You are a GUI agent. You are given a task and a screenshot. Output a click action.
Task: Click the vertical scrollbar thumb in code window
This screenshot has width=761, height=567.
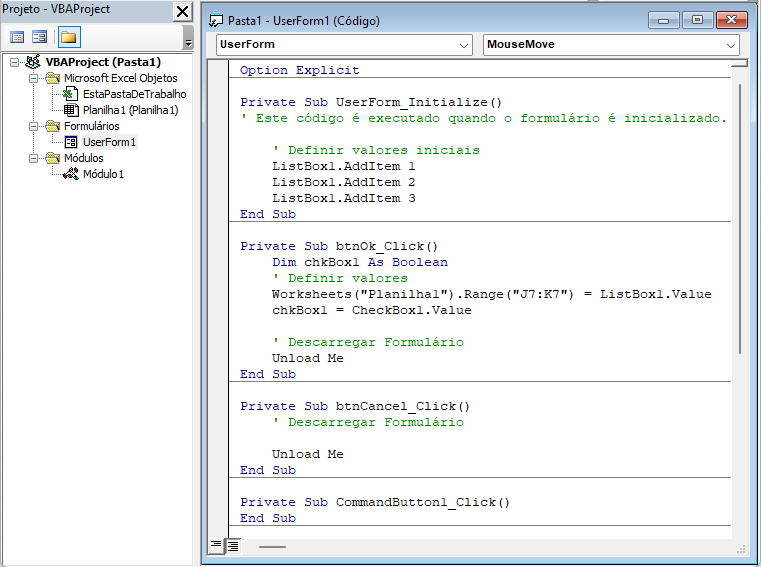pyautogui.click(x=740, y=218)
